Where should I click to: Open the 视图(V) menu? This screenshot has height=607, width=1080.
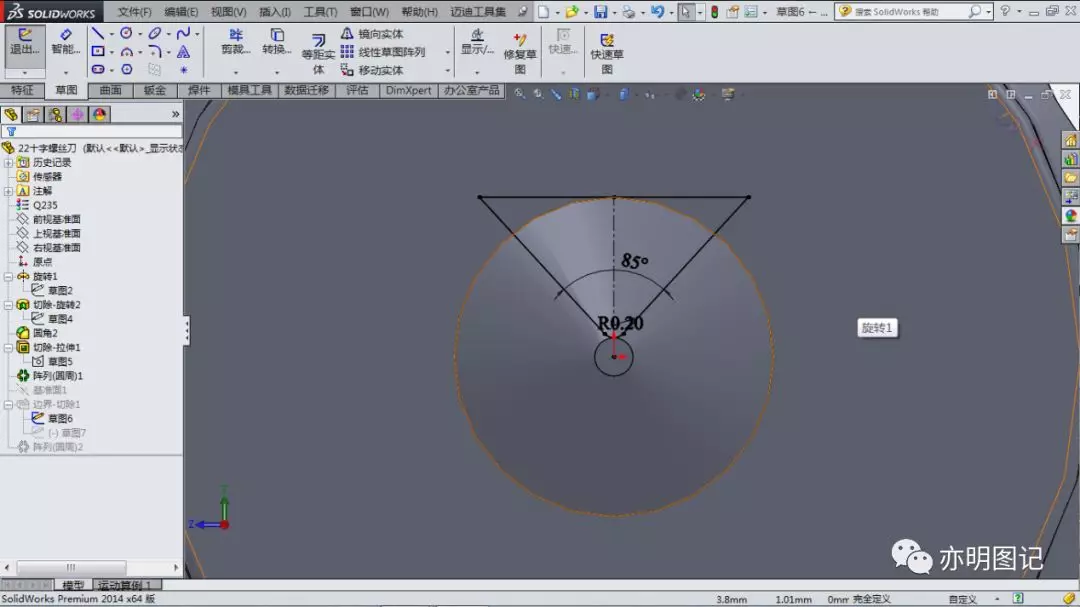coord(229,12)
